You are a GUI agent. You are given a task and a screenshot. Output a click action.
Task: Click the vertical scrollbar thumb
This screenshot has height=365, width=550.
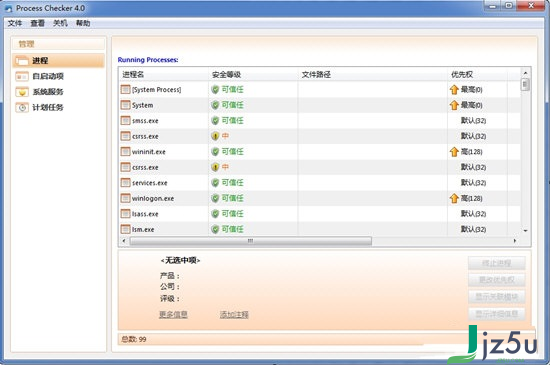(x=525, y=85)
